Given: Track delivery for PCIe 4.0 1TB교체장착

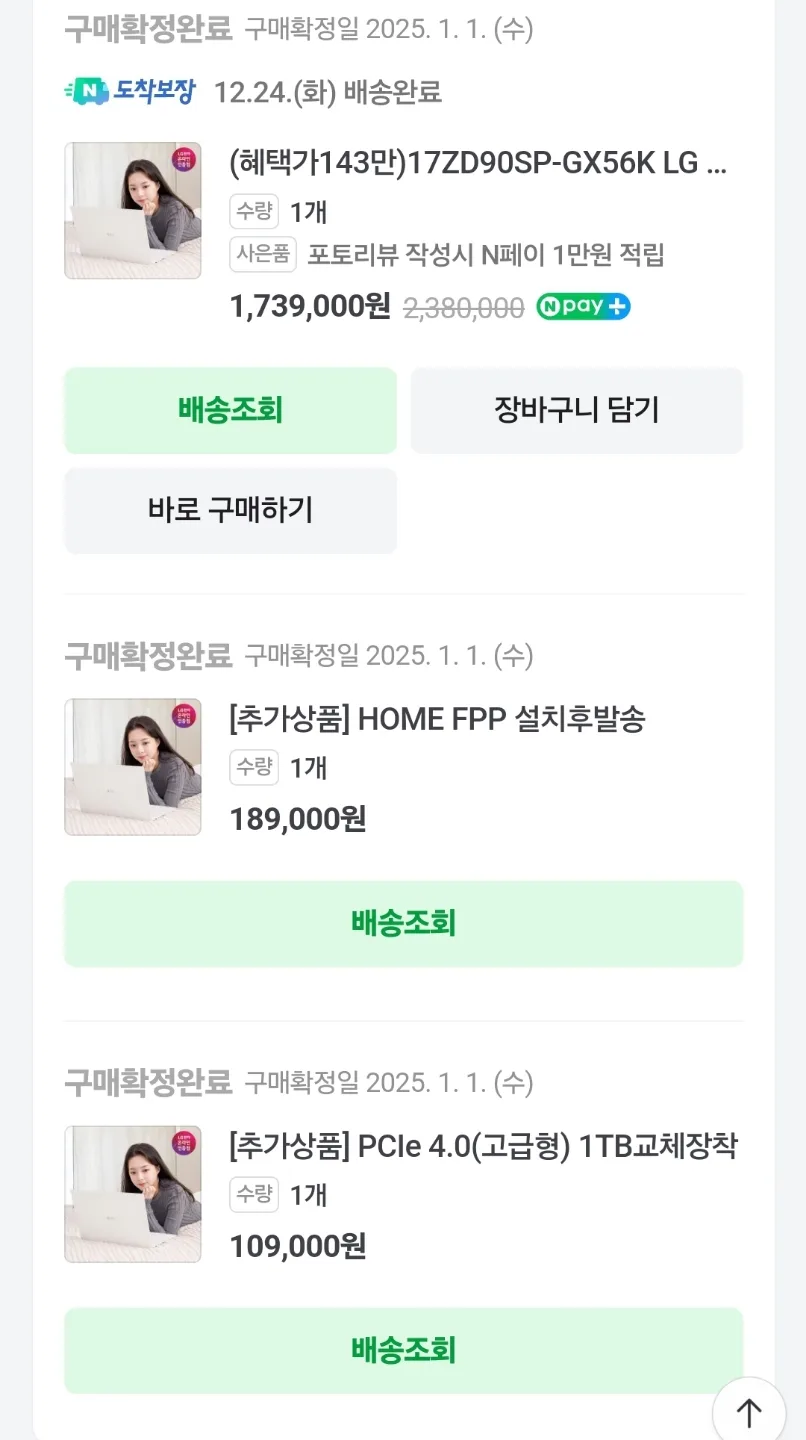Looking at the screenshot, I should 403,1350.
